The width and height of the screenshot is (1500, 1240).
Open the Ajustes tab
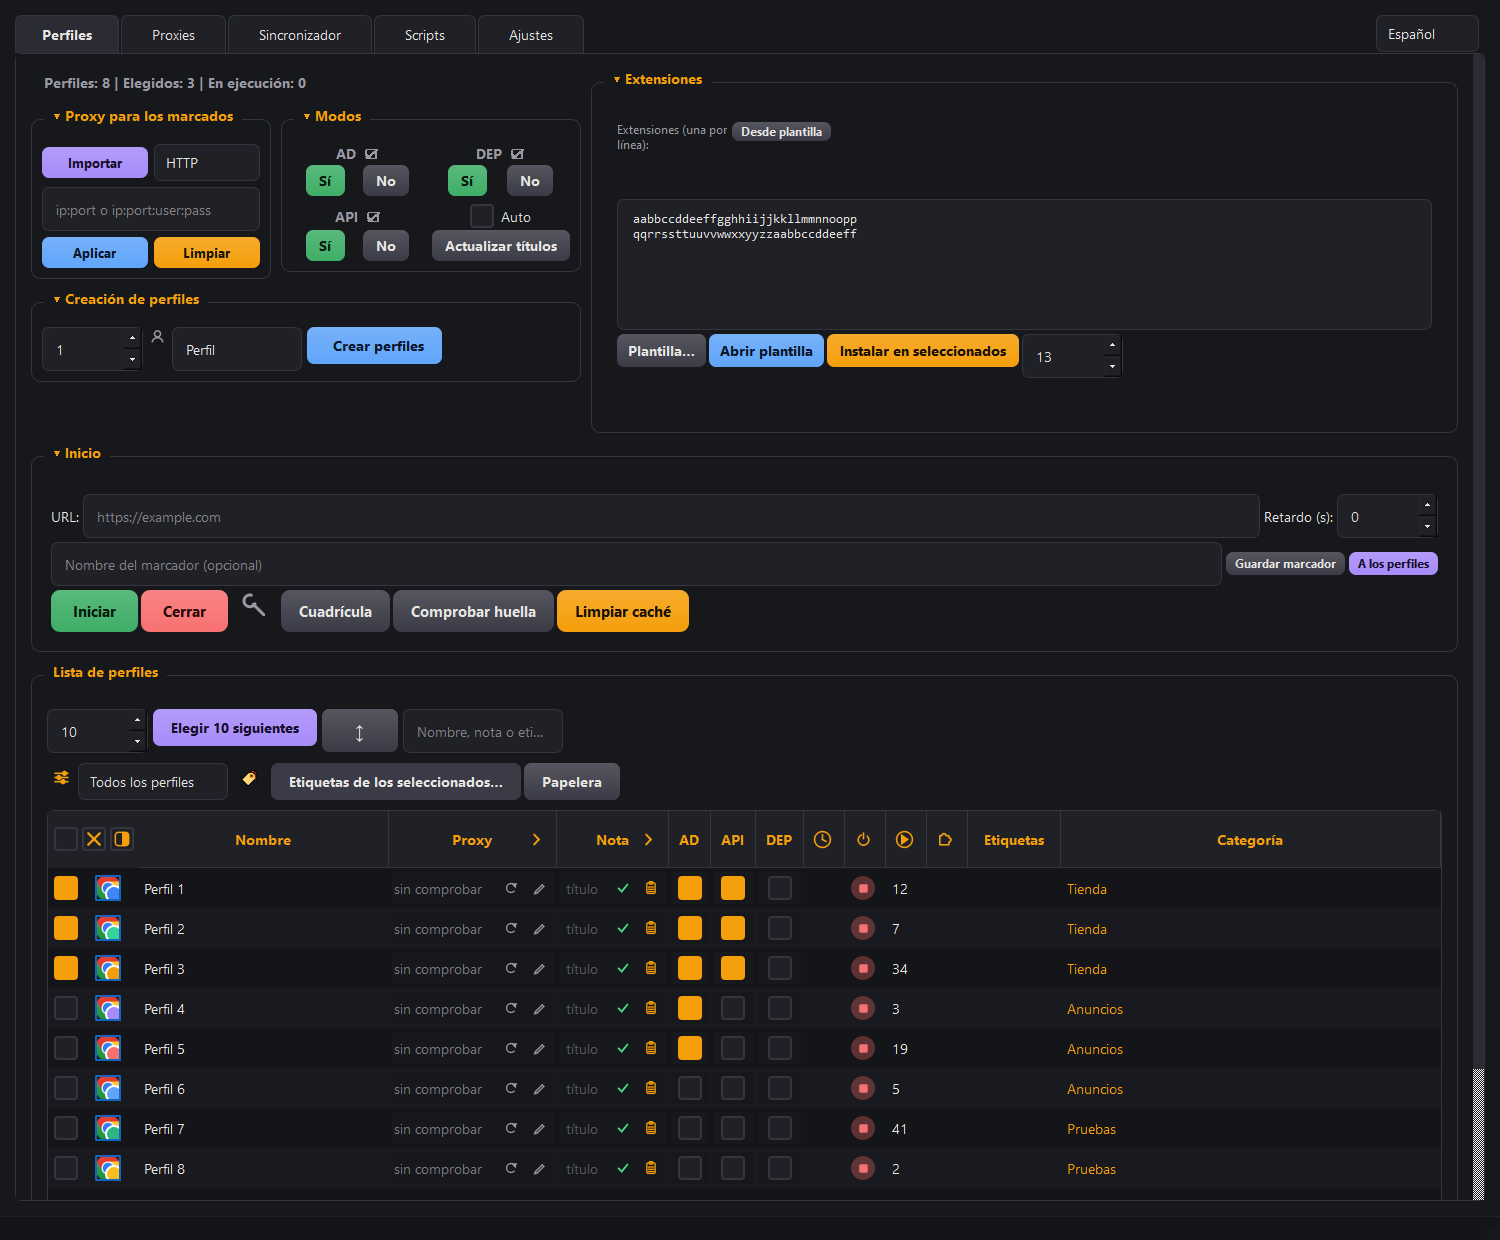click(x=531, y=35)
